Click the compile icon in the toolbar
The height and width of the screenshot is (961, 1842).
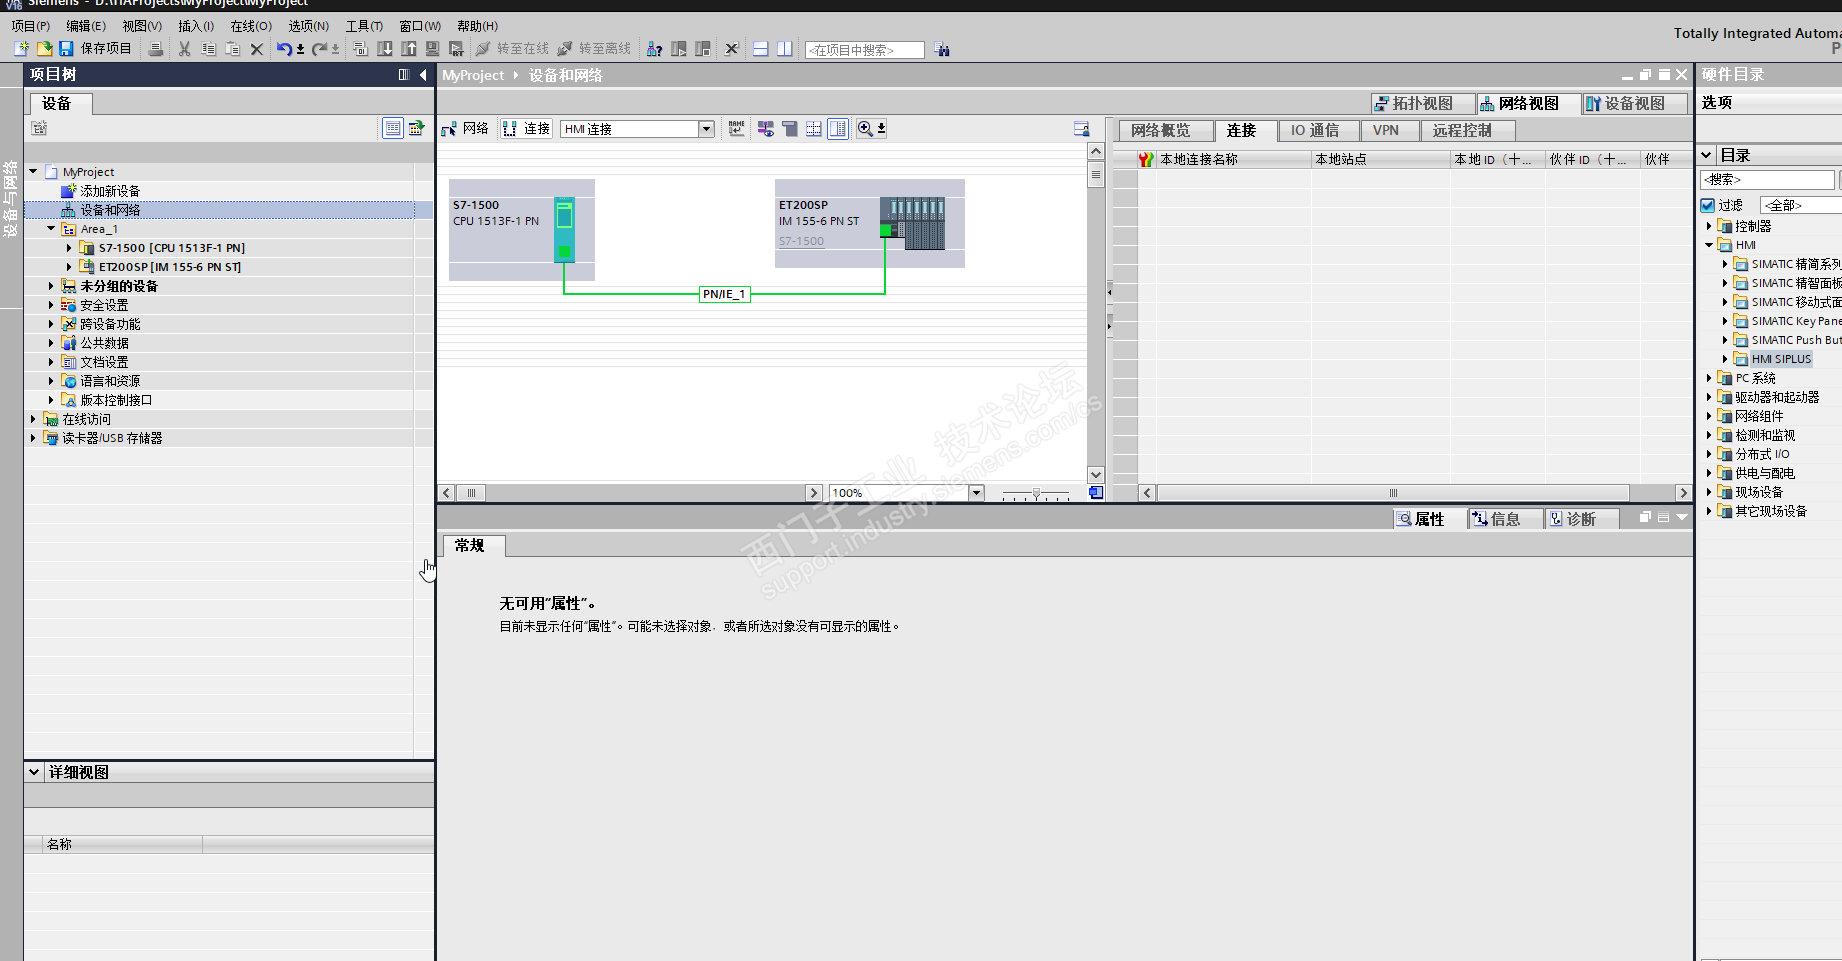coord(361,49)
